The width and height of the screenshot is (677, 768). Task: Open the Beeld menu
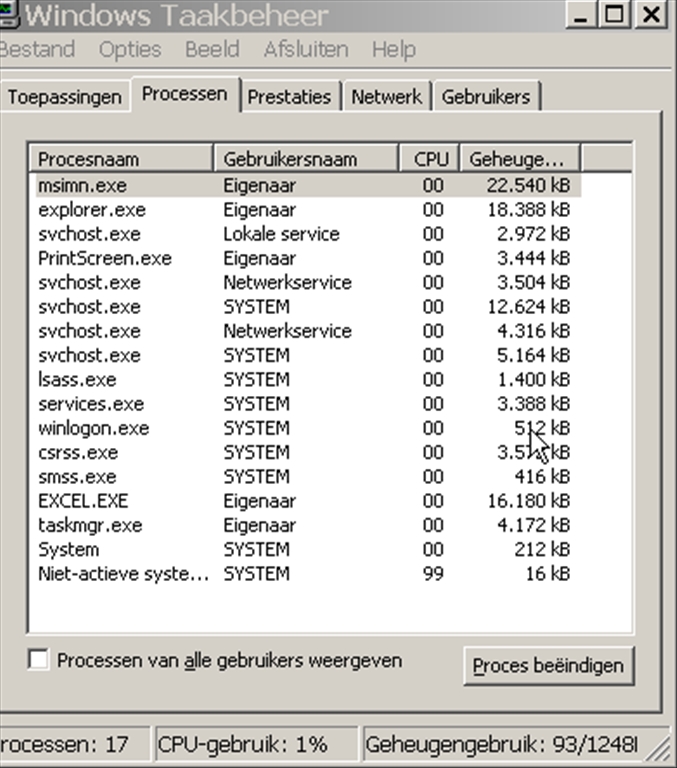212,49
